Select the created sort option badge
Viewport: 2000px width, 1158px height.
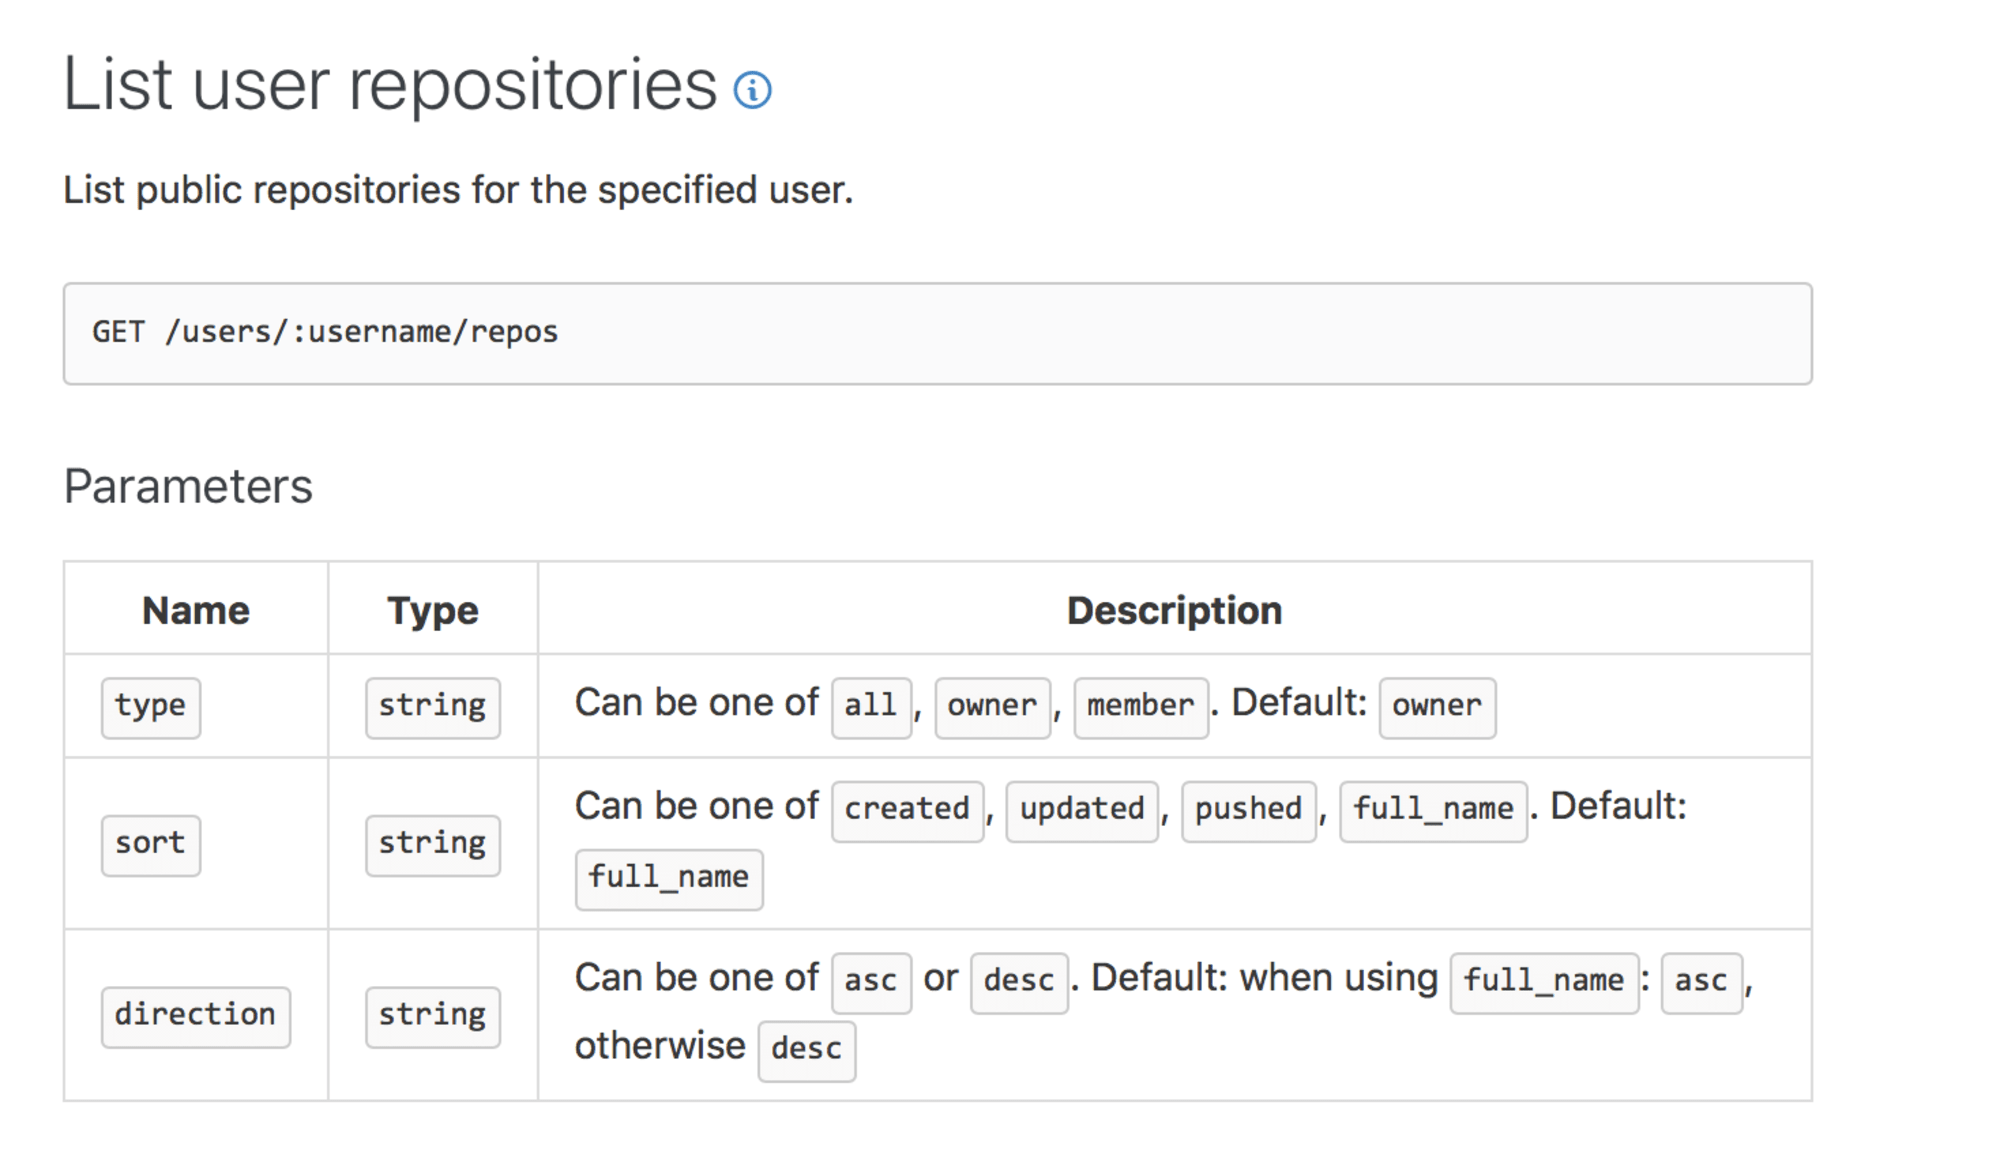coord(906,810)
